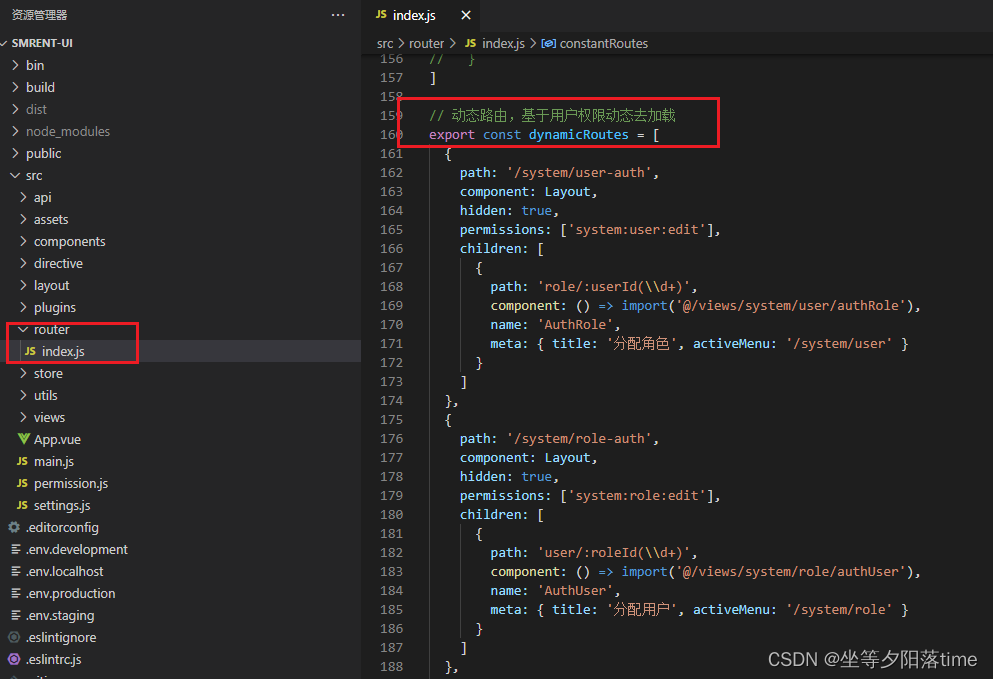Click the router breadcrumb segment
Viewport: 993px width, 679px height.
coord(426,43)
